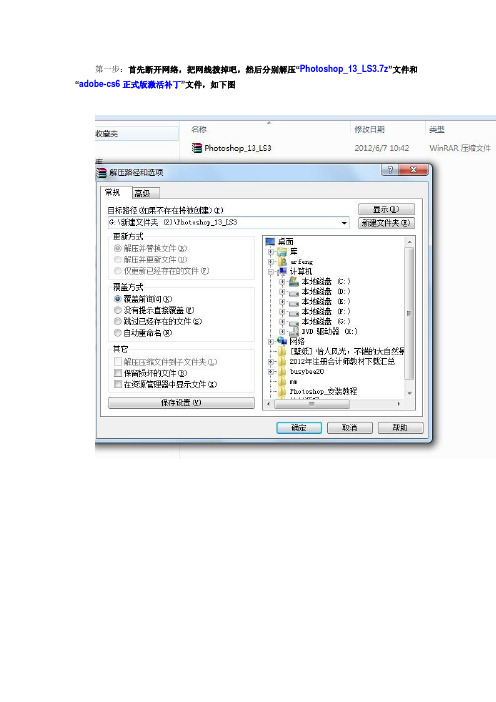
Task: Click the 网络 network icon
Action: (x=282, y=341)
